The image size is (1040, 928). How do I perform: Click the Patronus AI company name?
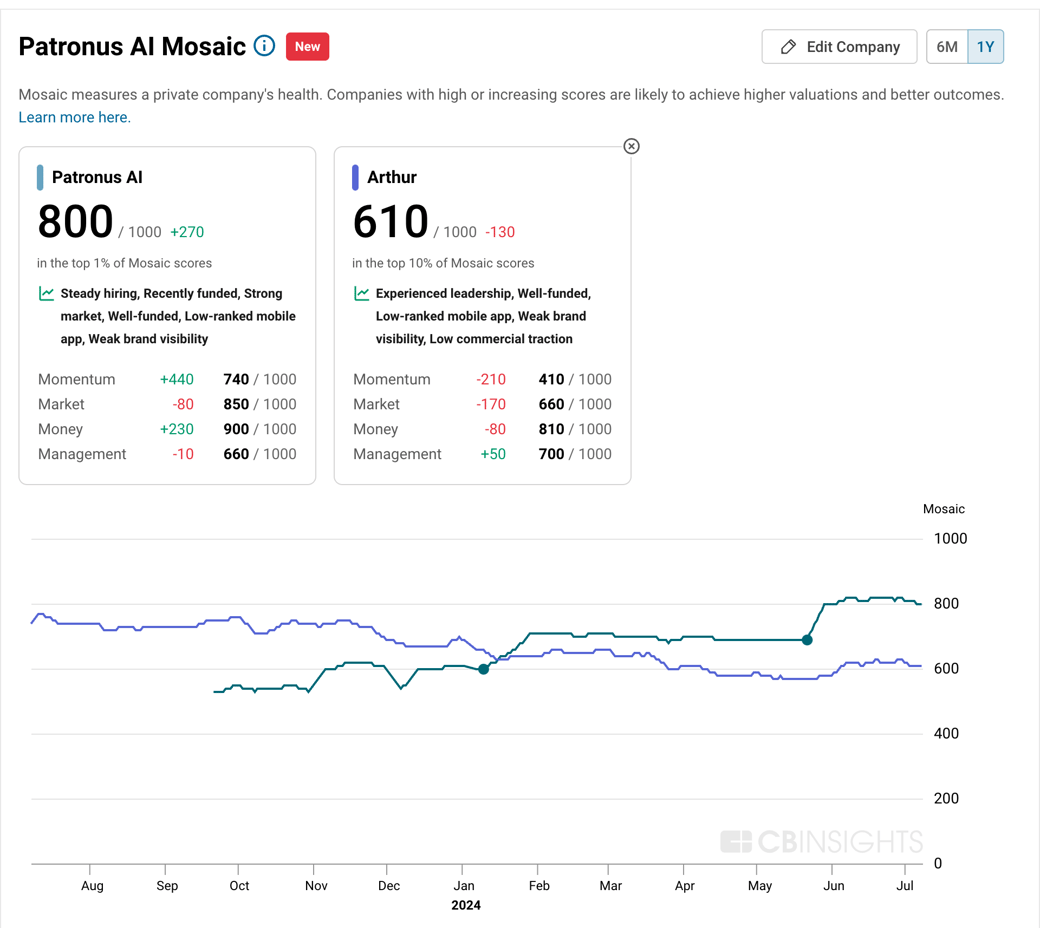click(97, 177)
